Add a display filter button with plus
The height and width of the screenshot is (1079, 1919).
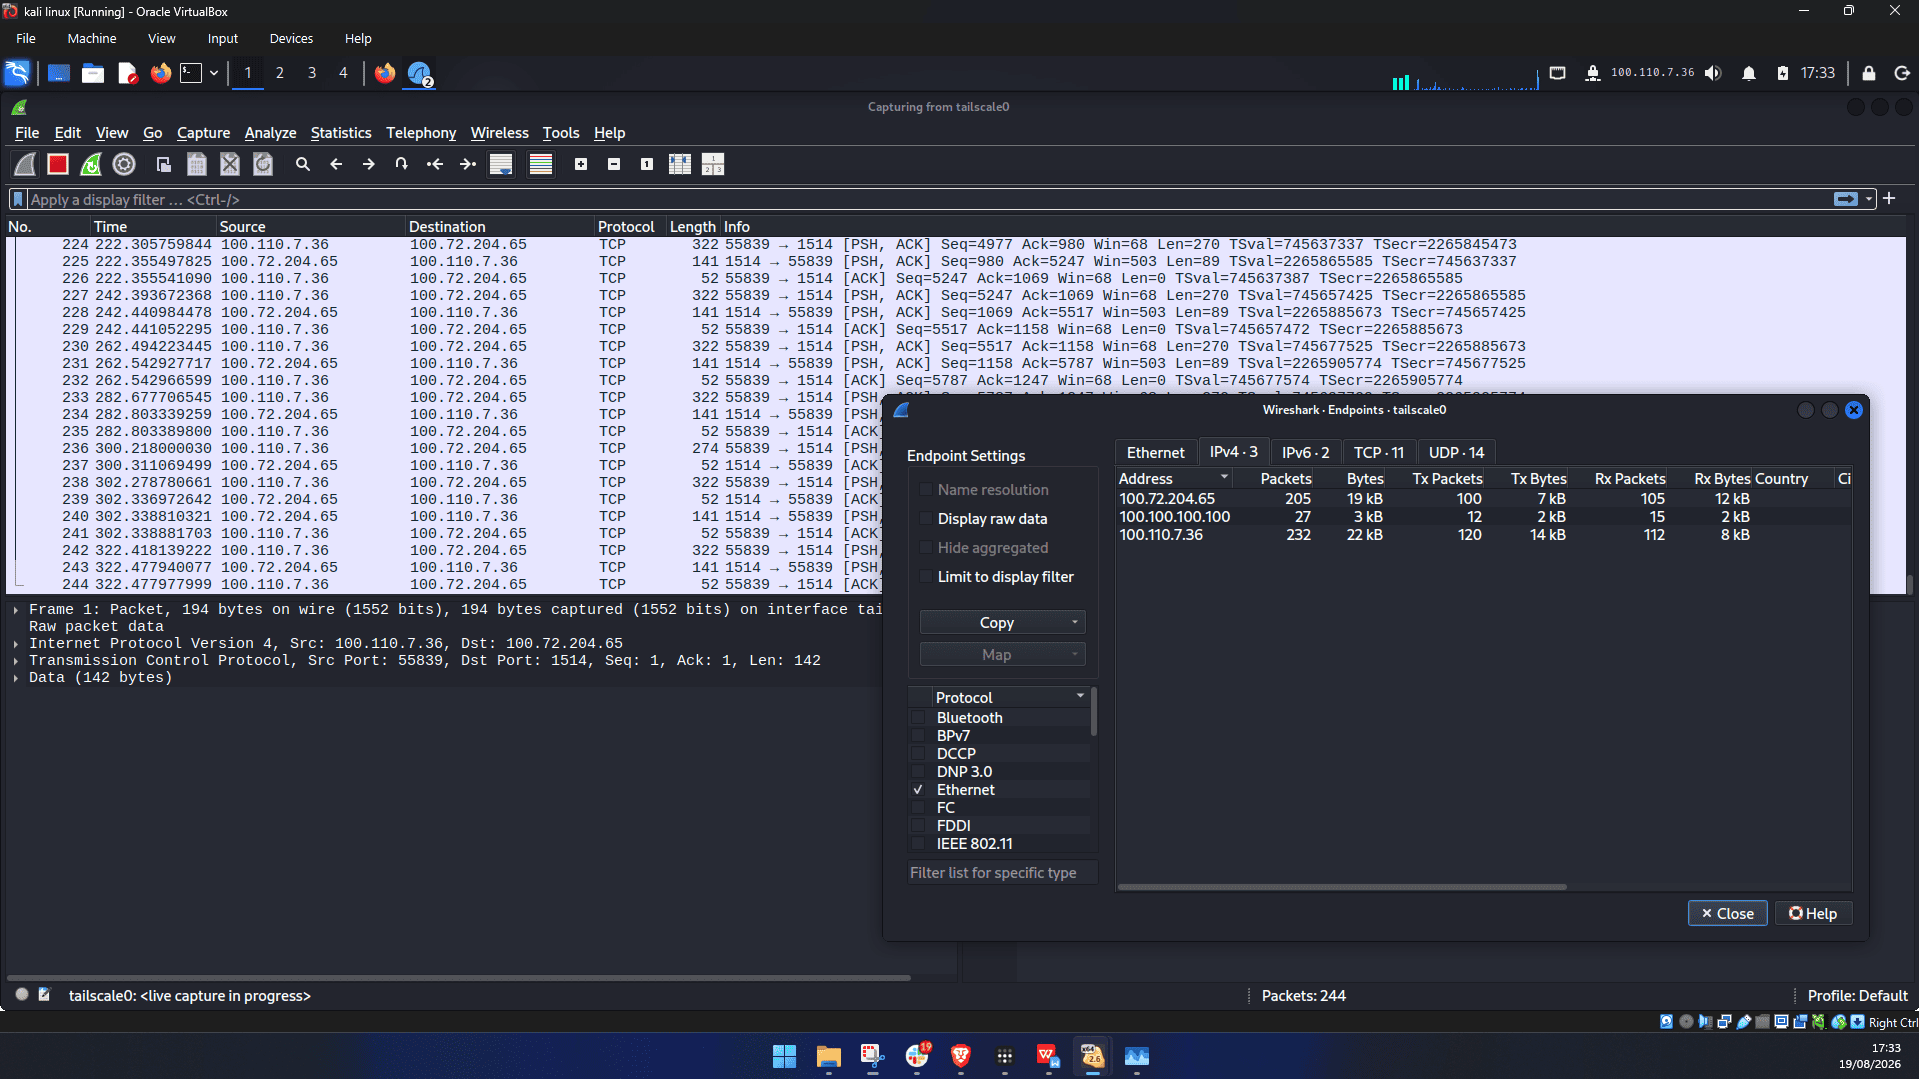(1889, 199)
